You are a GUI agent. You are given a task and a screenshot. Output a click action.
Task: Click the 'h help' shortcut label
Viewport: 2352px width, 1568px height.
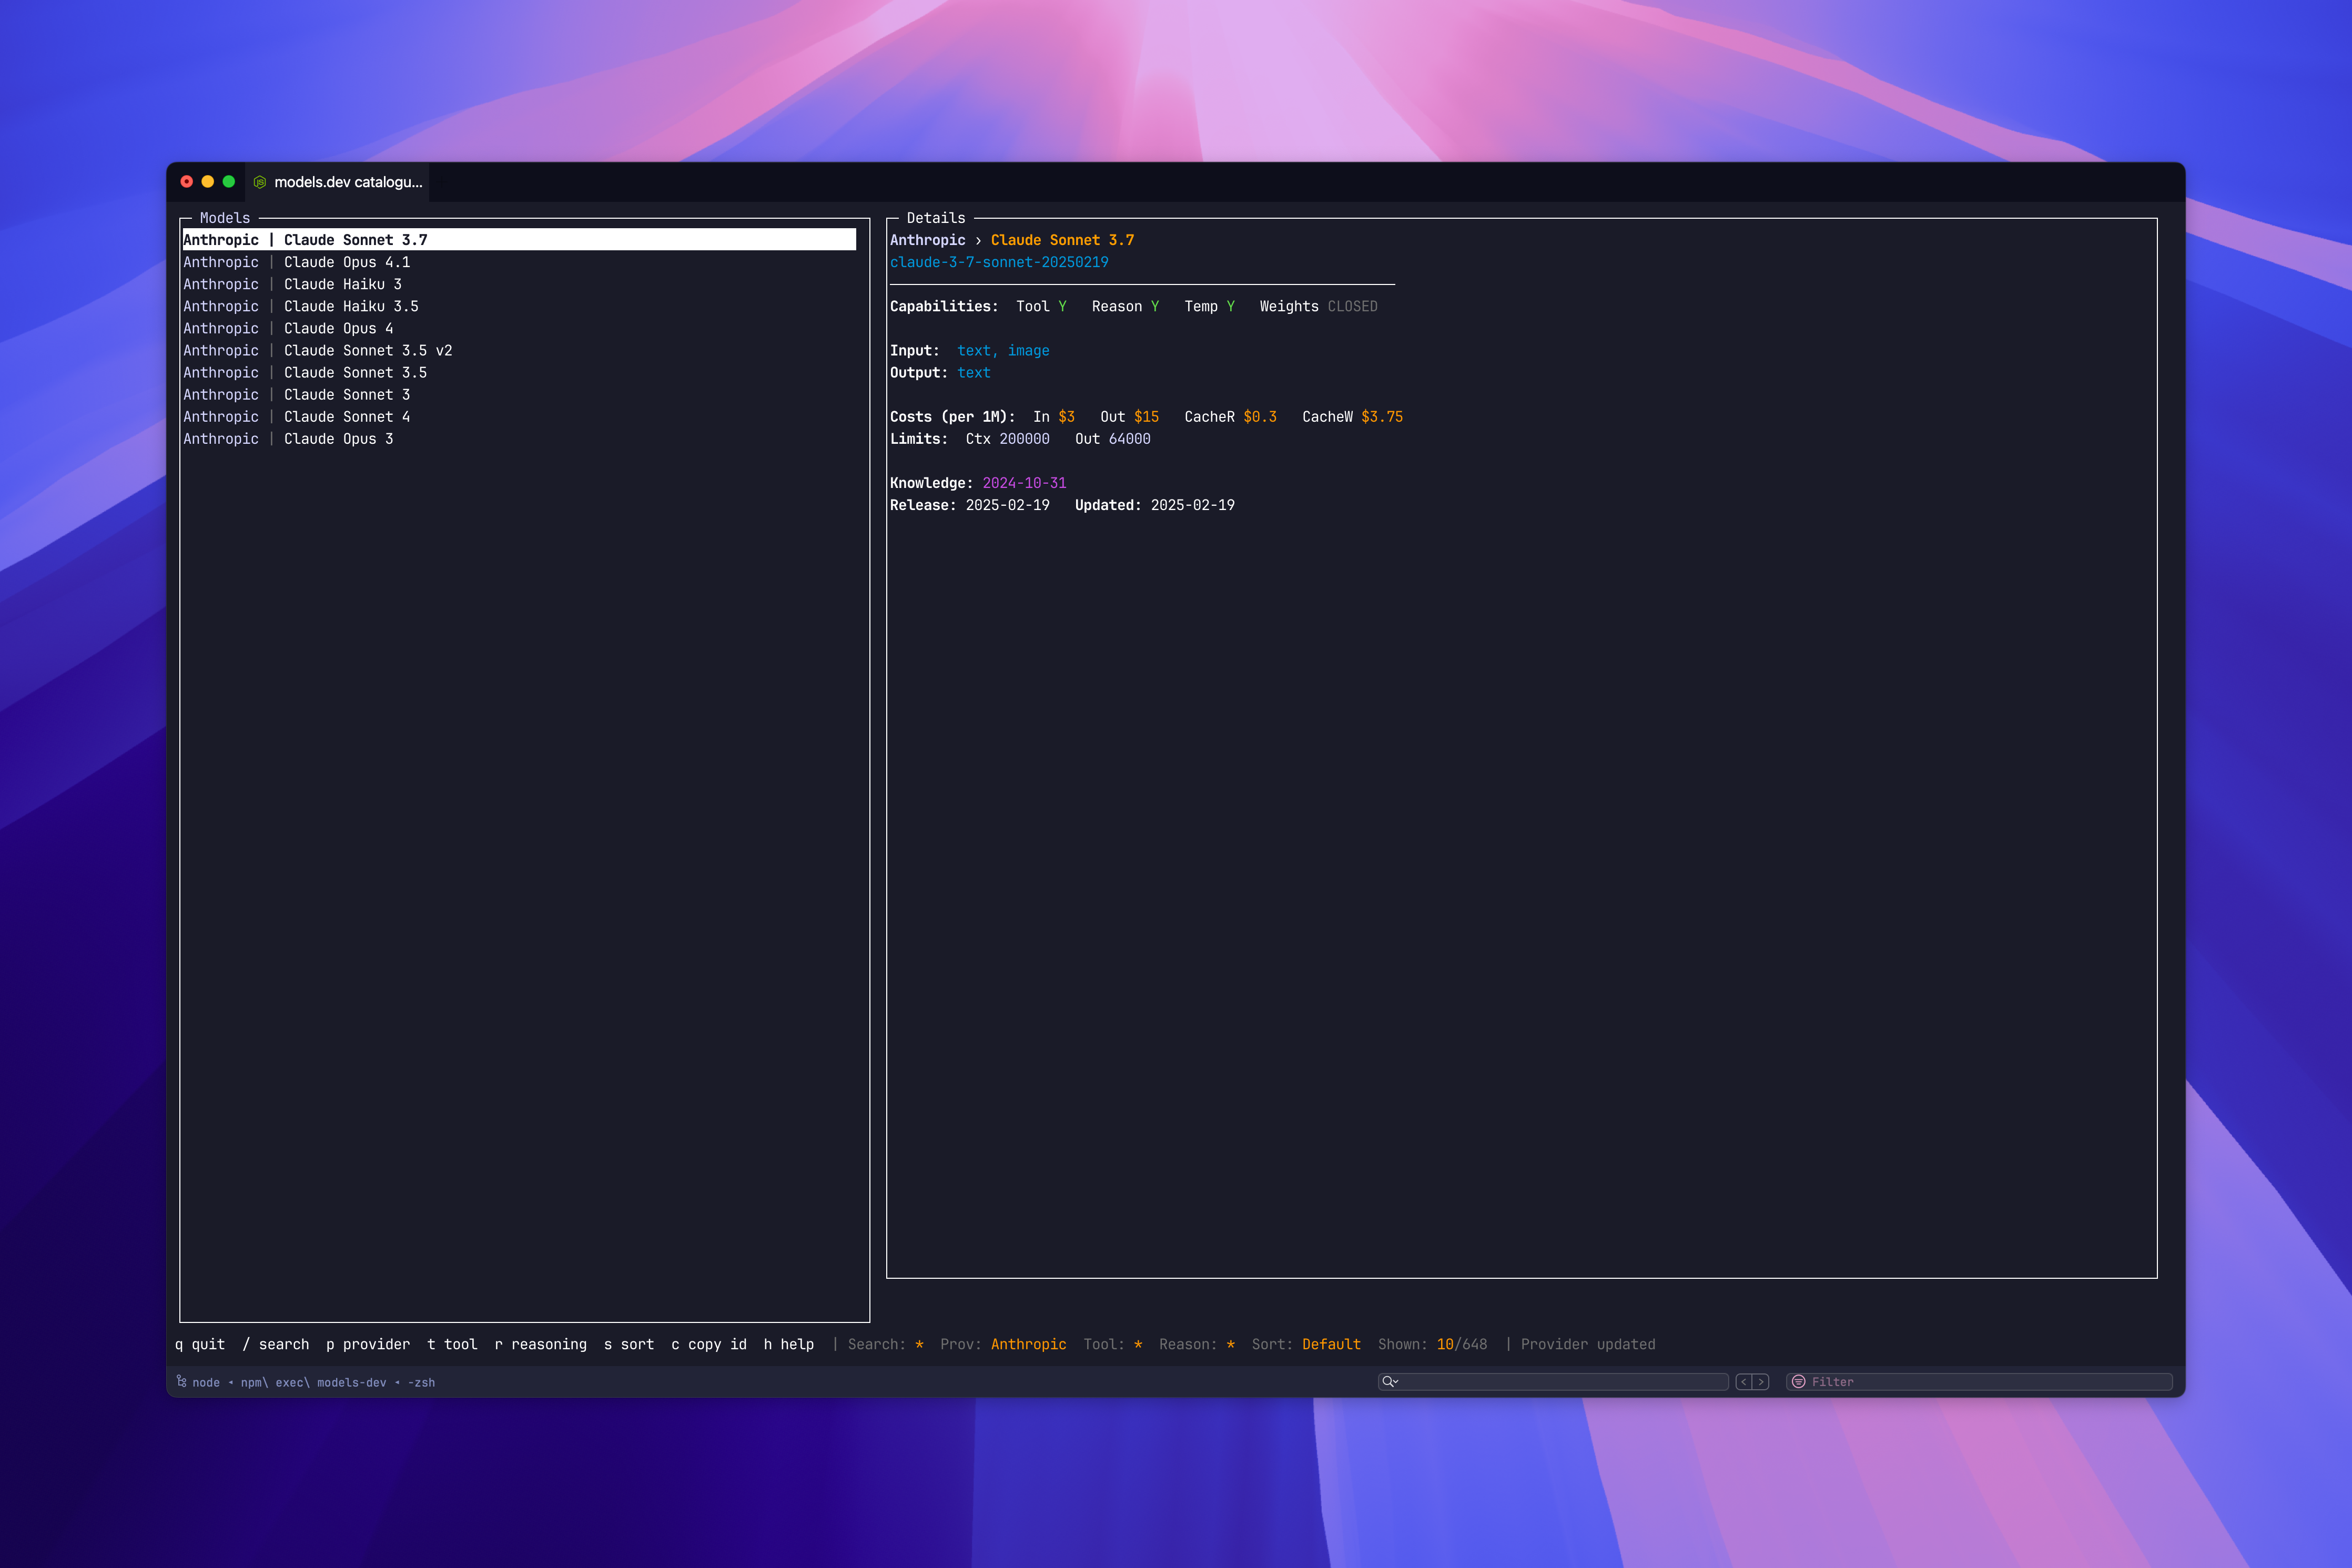[788, 1344]
